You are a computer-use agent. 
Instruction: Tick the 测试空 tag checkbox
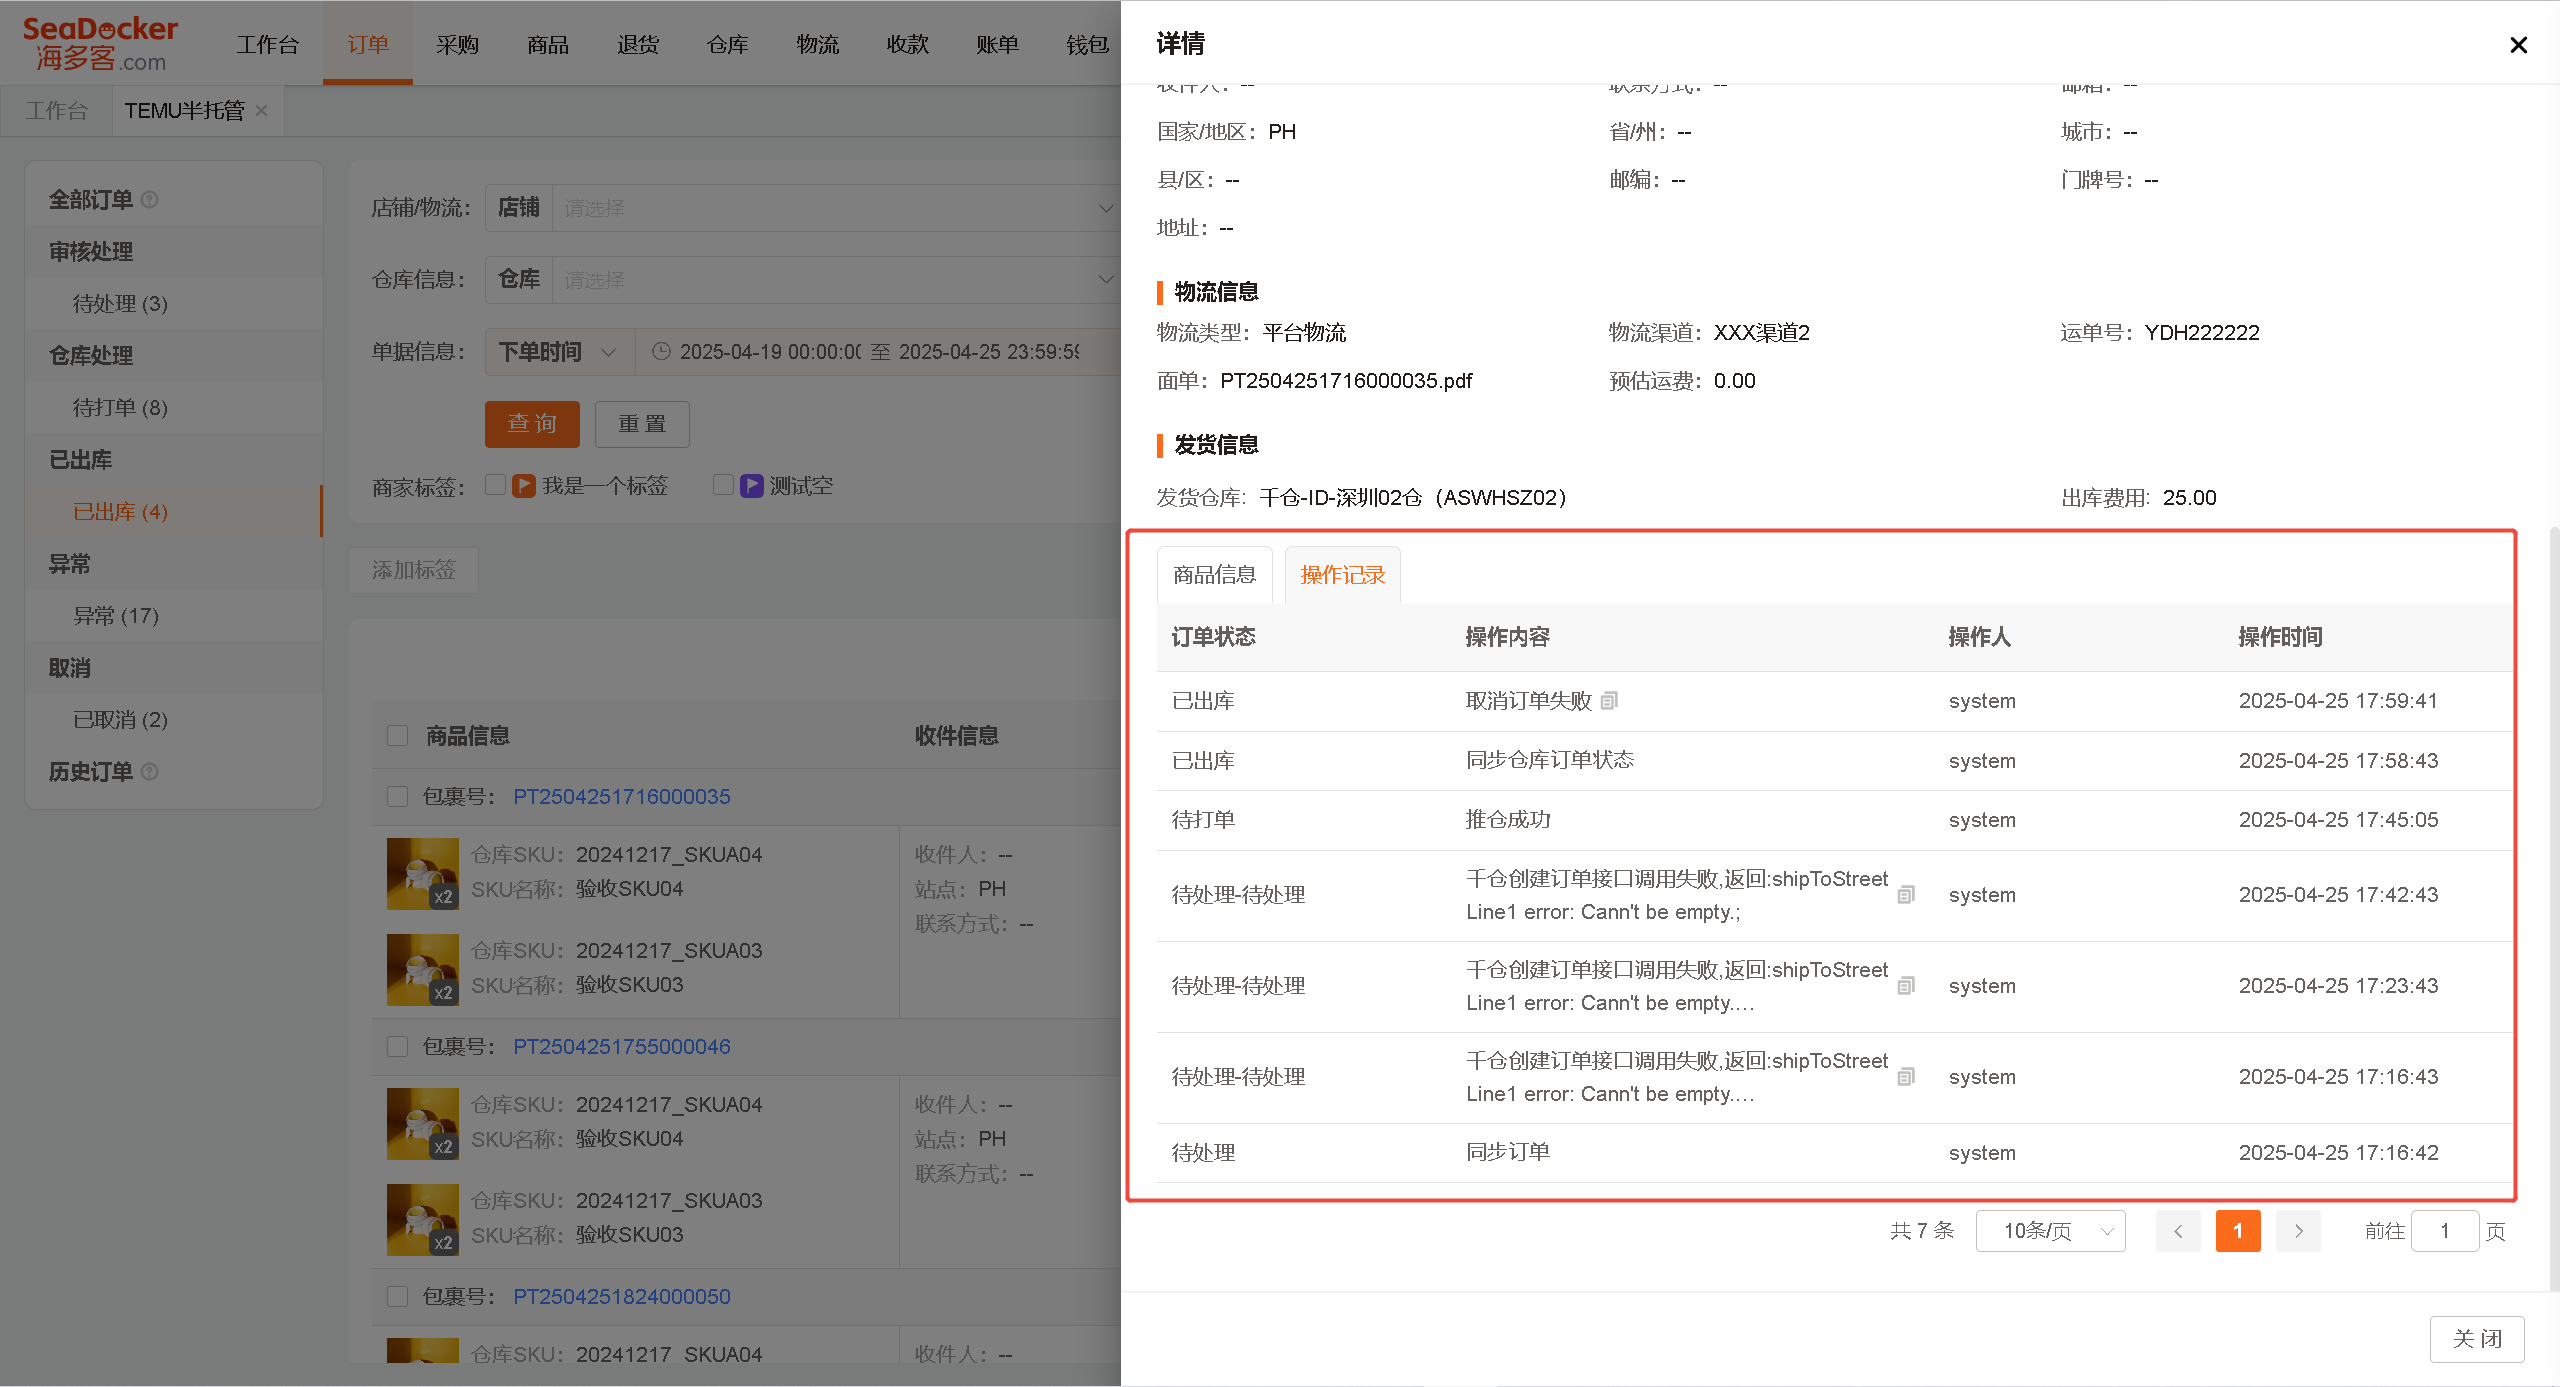coord(723,485)
